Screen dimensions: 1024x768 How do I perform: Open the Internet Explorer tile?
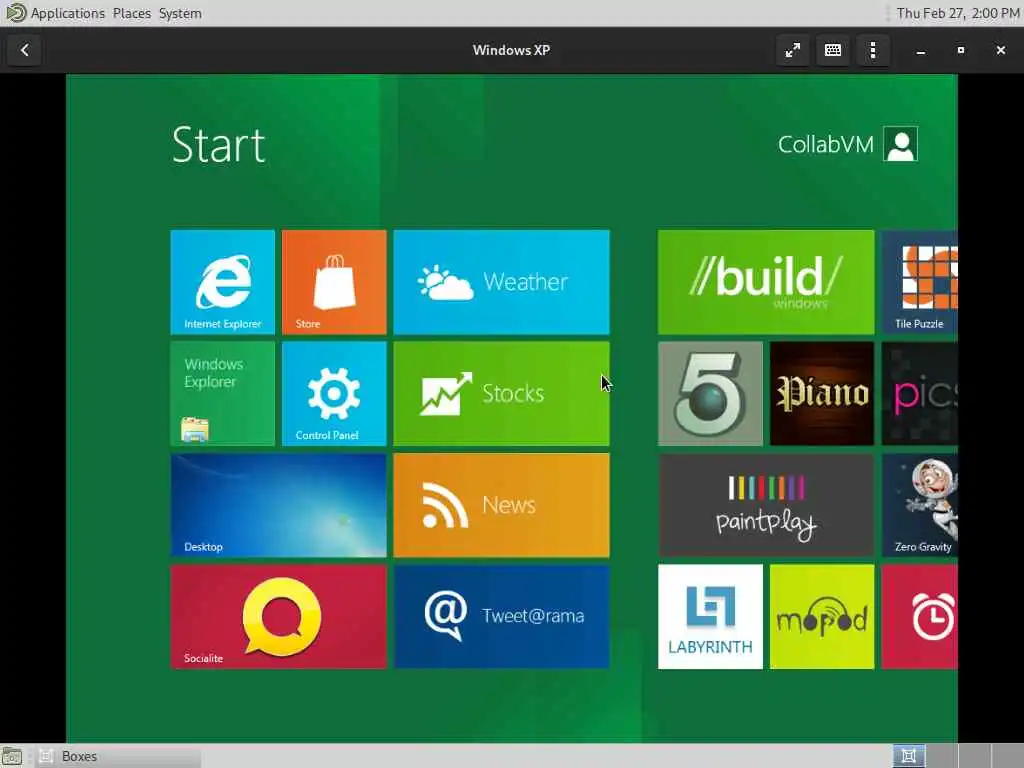[223, 282]
